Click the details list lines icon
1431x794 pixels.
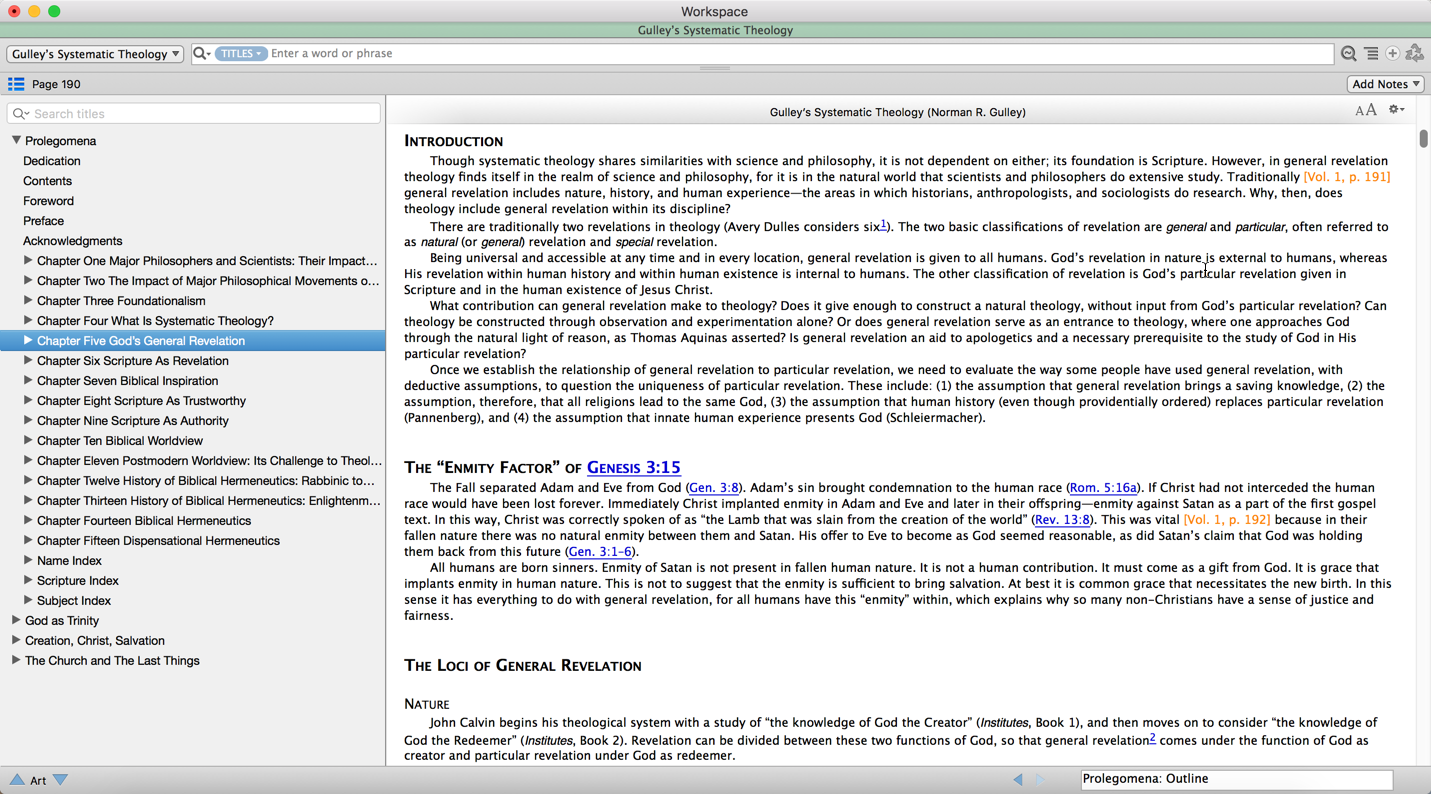(1371, 53)
